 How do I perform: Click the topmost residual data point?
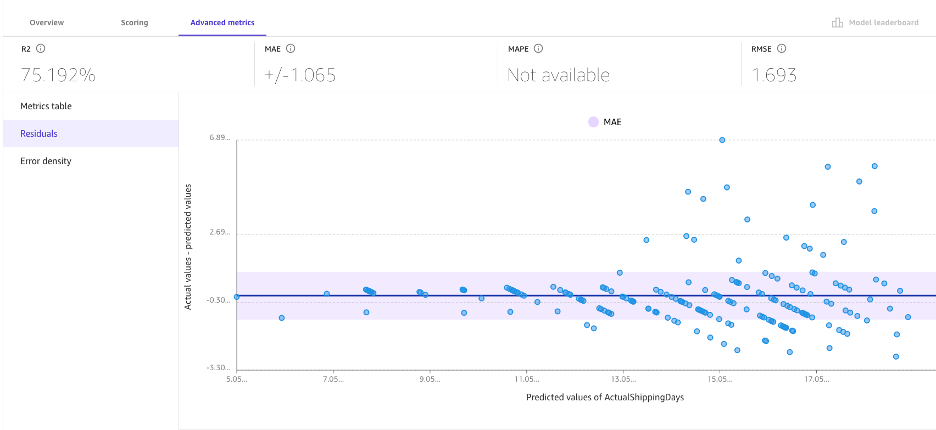tap(722, 140)
